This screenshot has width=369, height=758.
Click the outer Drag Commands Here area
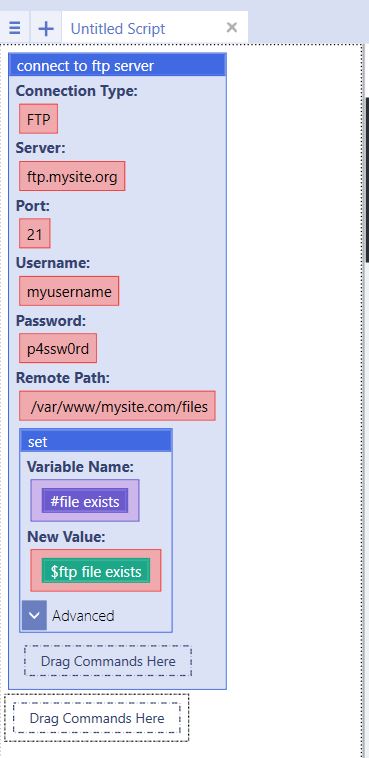[97, 718]
